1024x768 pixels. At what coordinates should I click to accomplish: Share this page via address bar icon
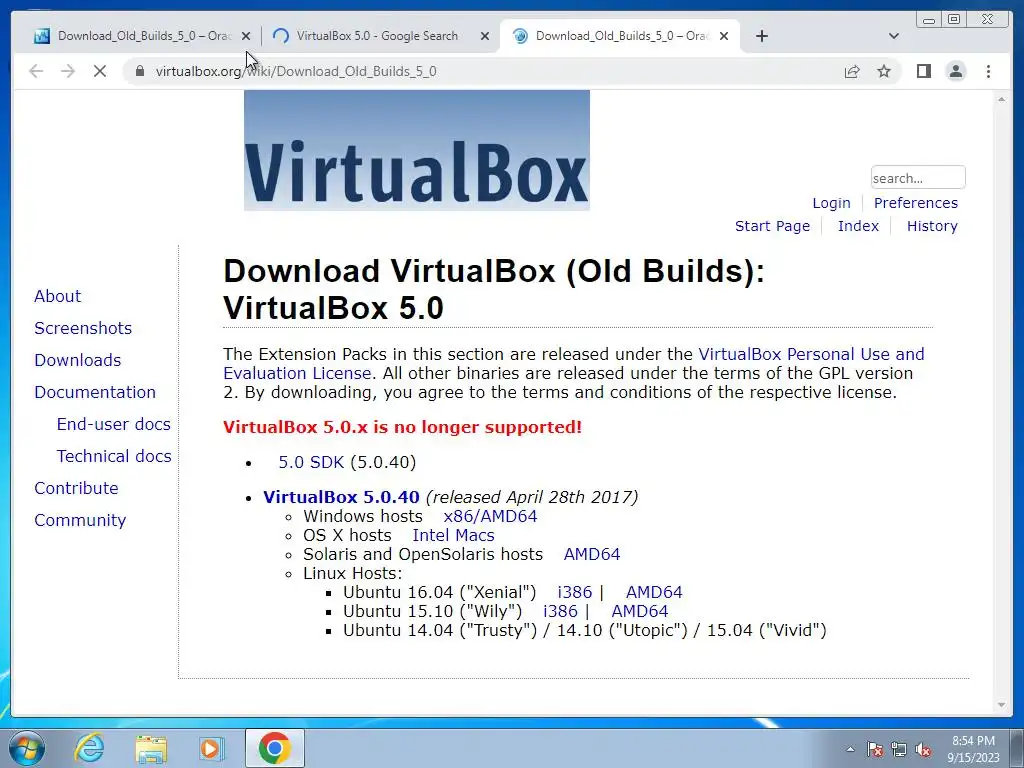852,71
